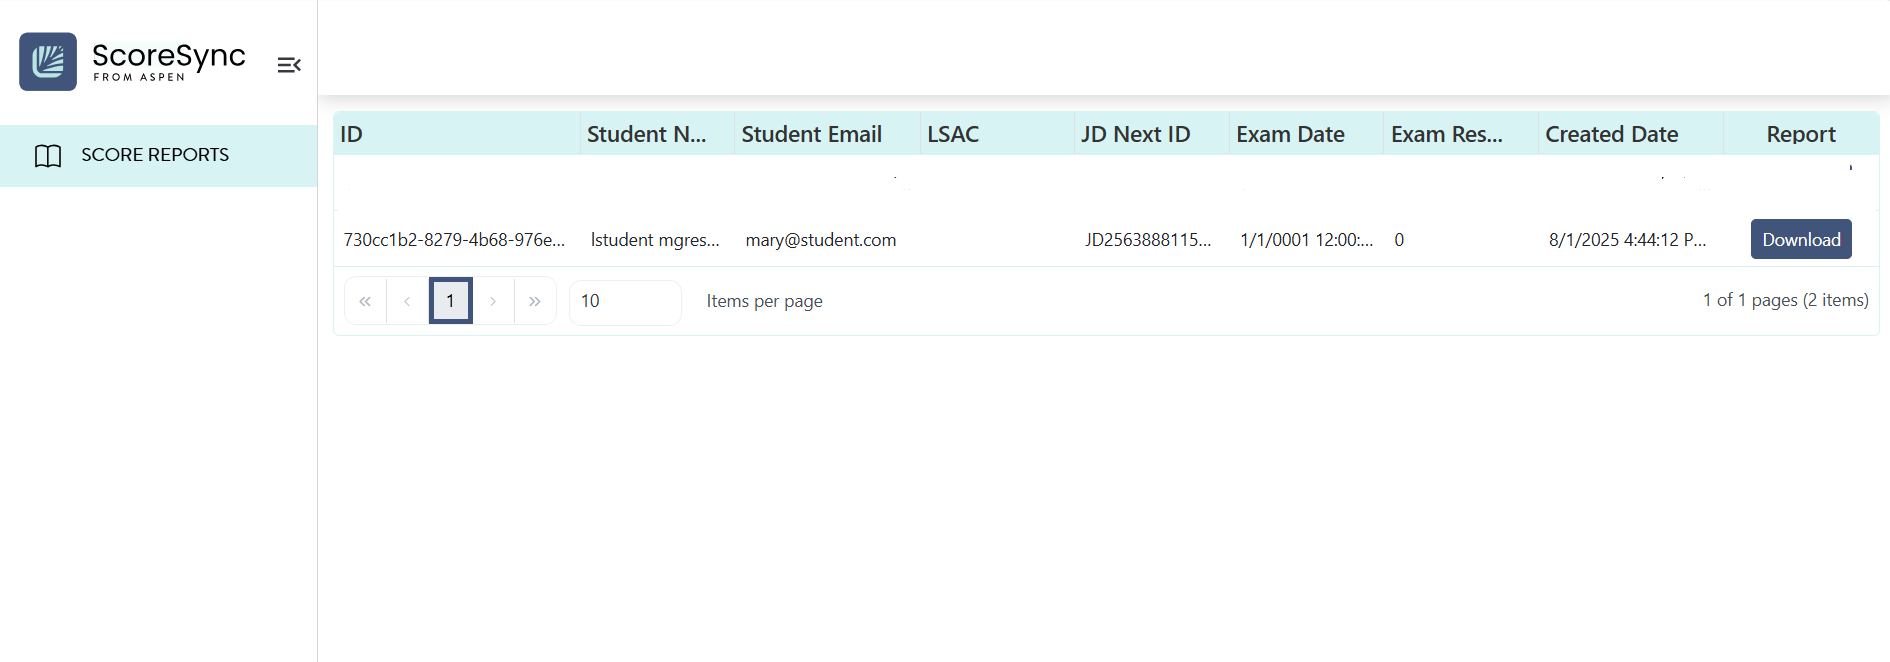The image size is (1890, 662).
Task: Sort by the Student Name column header
Action: click(x=646, y=134)
